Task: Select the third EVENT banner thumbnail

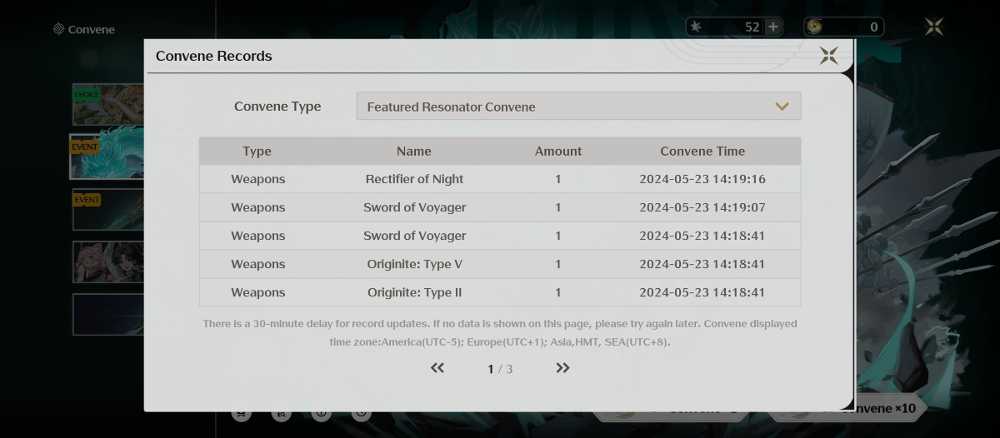Action: pyautogui.click(x=108, y=209)
